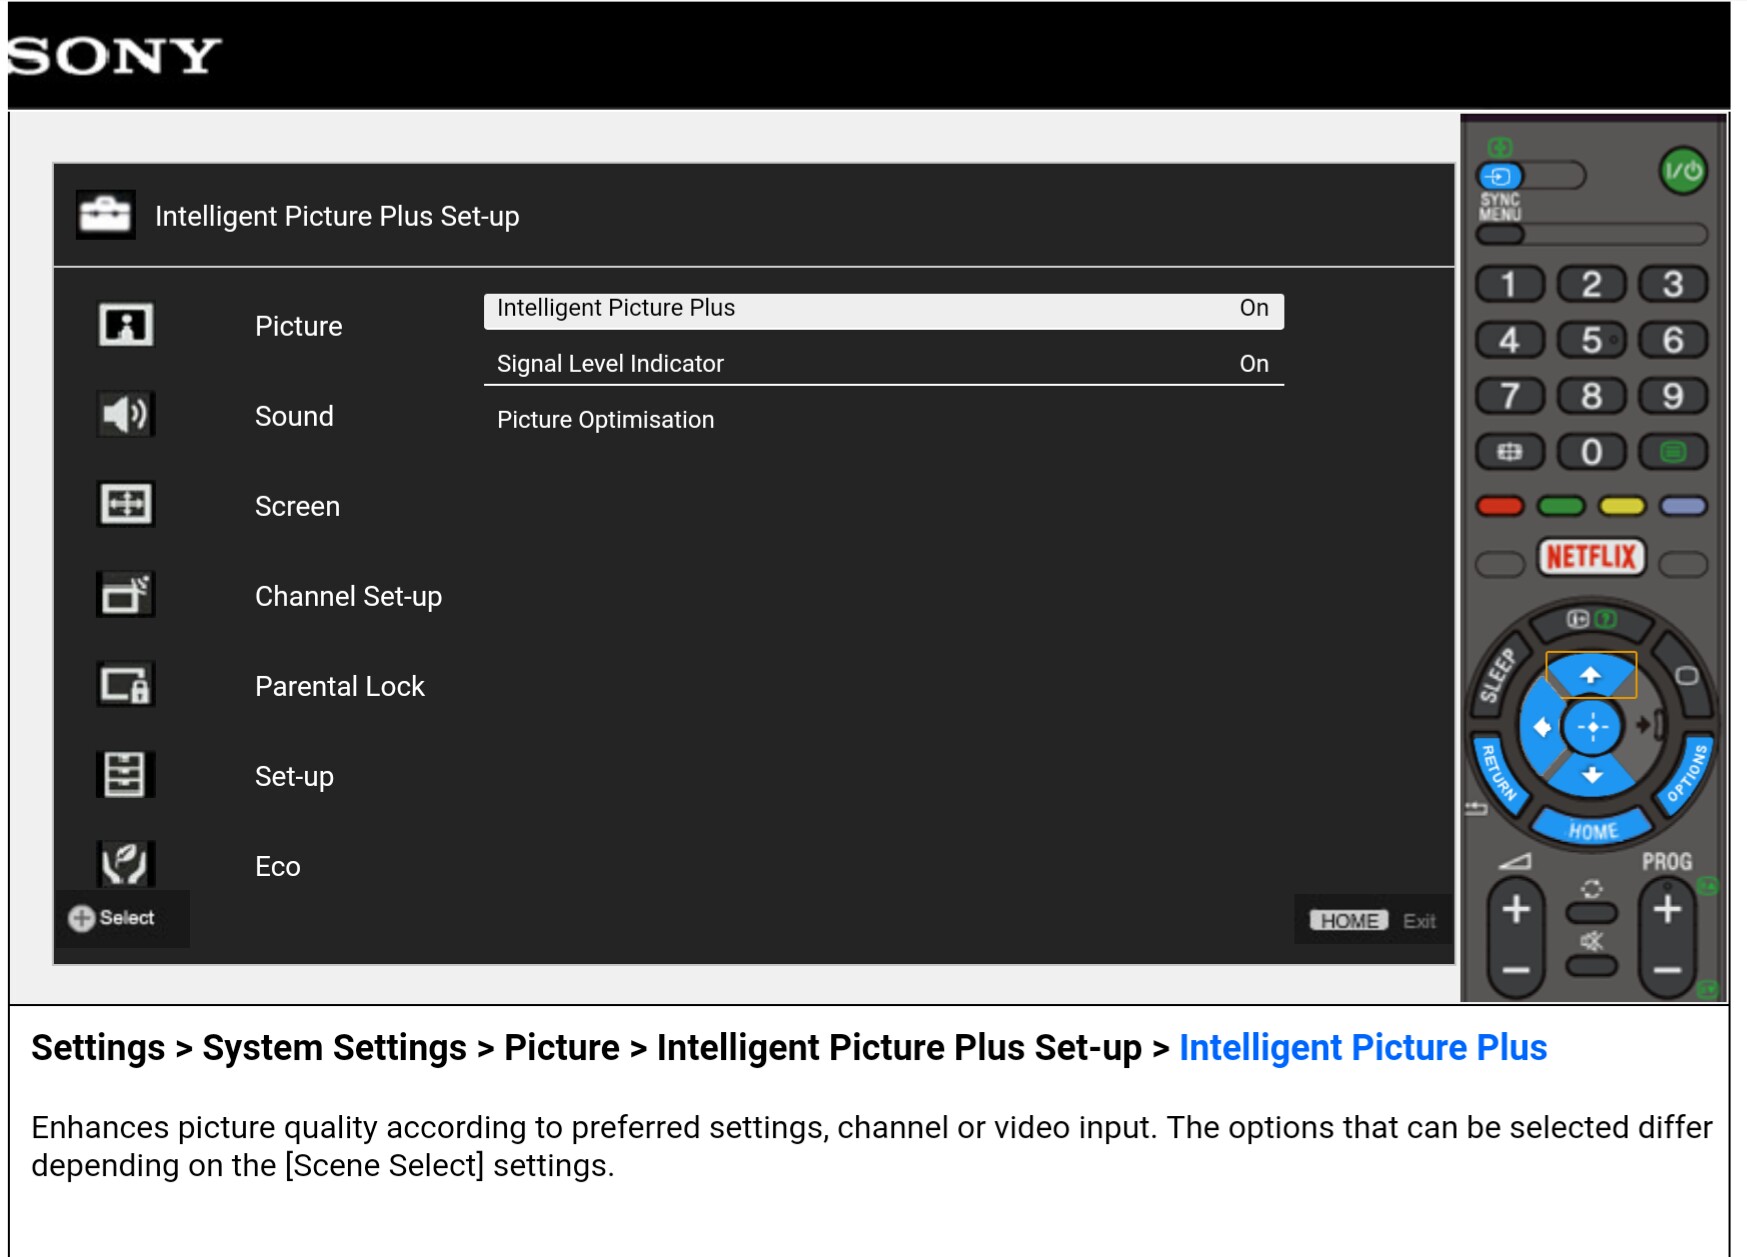1747x1257 pixels.
Task: Open Picture Optimisation submenu
Action: point(605,420)
